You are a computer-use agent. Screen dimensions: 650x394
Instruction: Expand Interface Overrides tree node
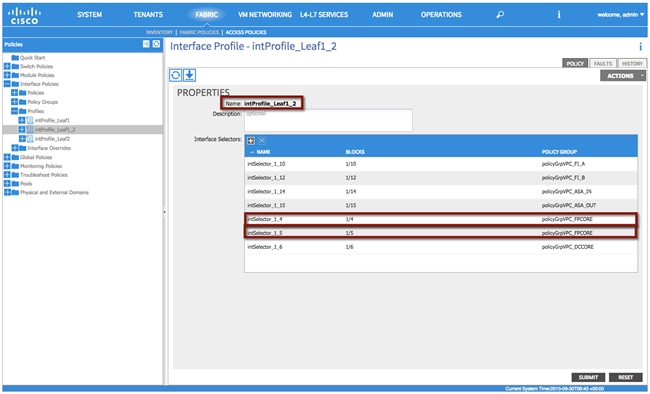point(15,148)
